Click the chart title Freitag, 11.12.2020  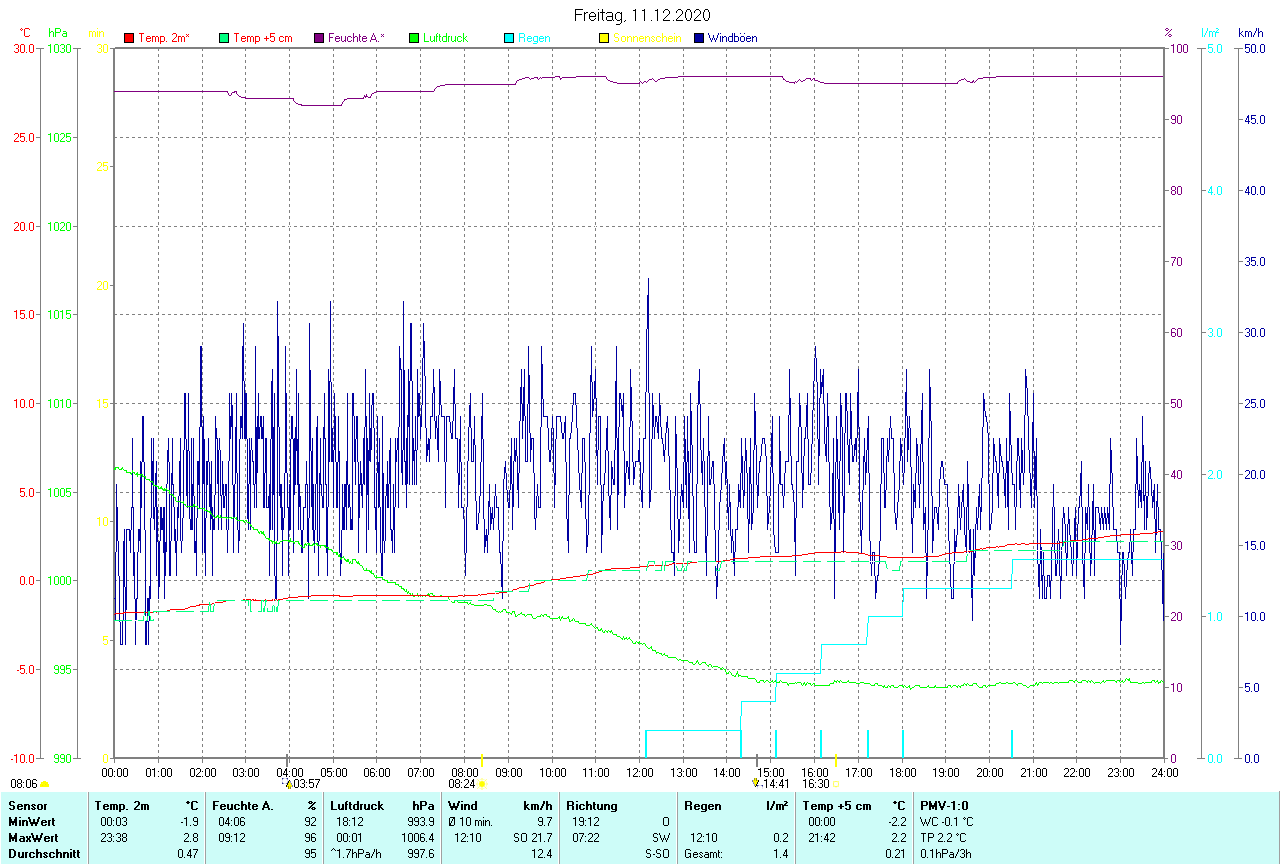point(642,15)
